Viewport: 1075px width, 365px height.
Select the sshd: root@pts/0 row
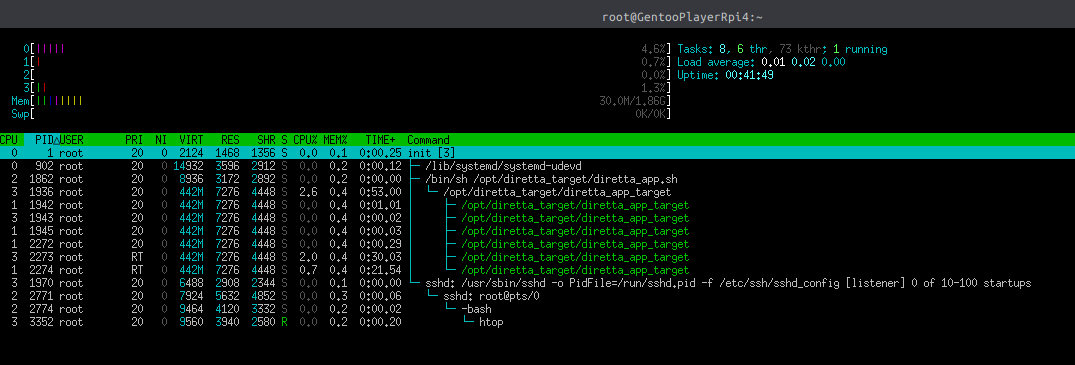click(538, 296)
